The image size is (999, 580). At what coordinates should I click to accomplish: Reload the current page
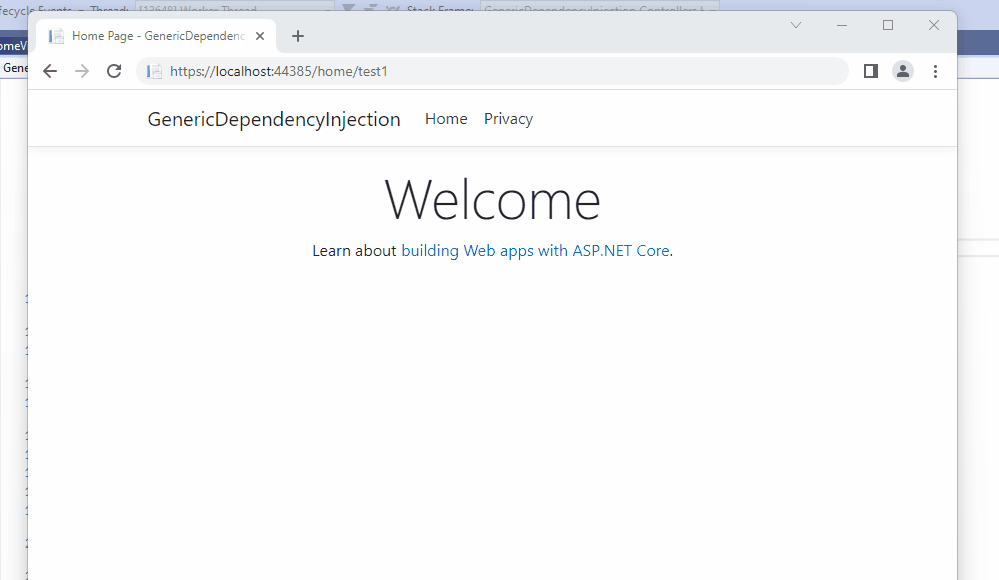(x=114, y=71)
